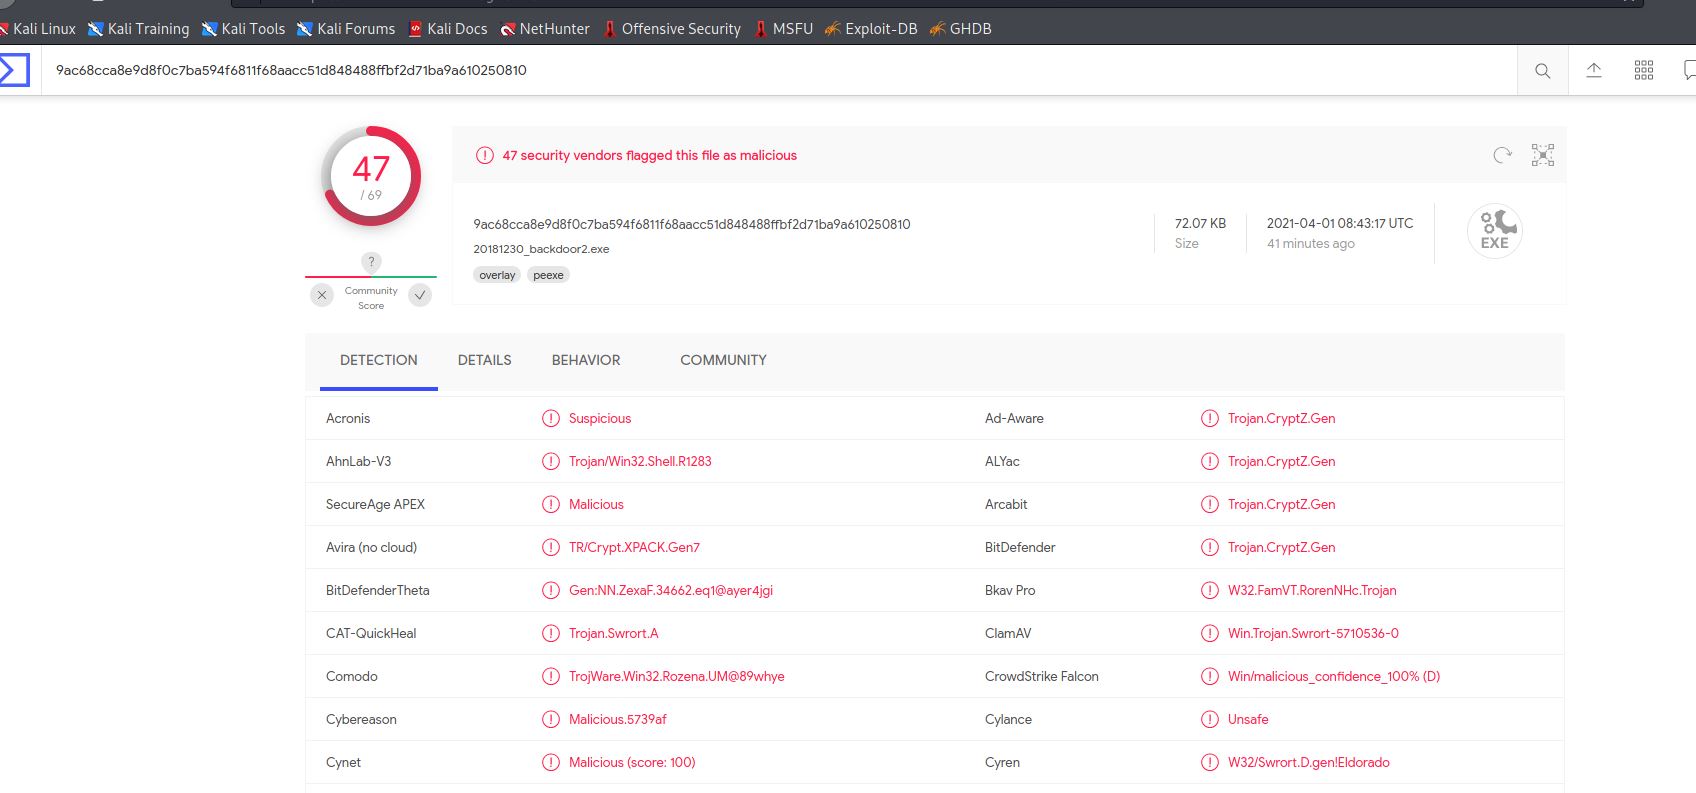Open the NetHunter bookmark
1696x793 pixels.
545,29
